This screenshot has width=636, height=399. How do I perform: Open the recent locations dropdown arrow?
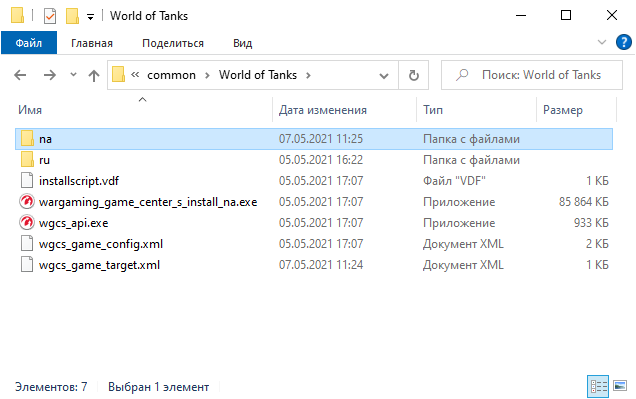[73, 75]
